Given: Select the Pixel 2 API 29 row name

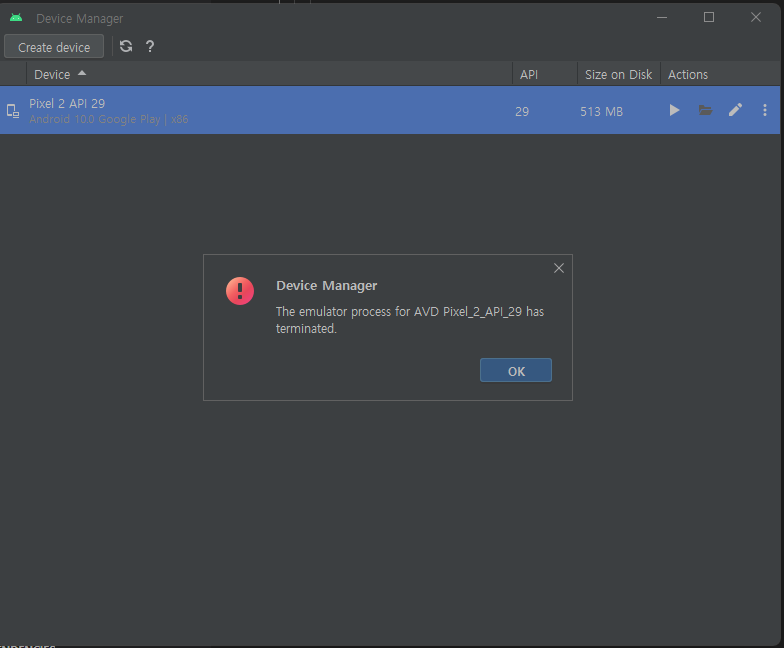Looking at the screenshot, I should click(x=67, y=104).
